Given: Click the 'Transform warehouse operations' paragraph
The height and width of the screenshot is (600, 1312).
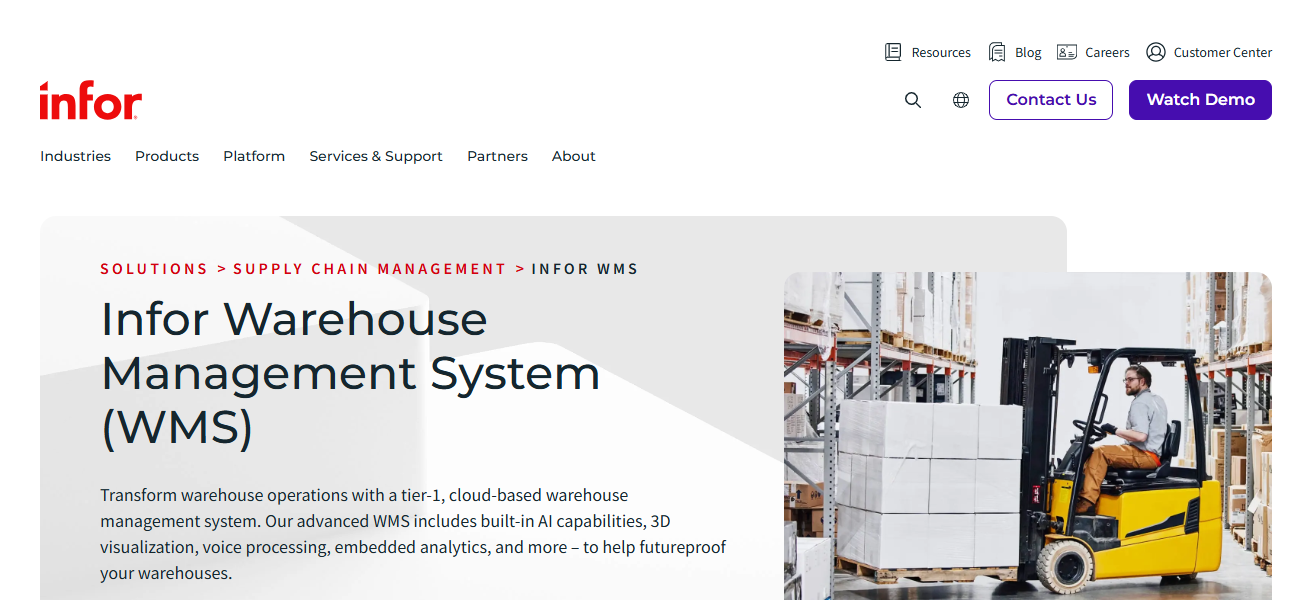Looking at the screenshot, I should pos(413,534).
